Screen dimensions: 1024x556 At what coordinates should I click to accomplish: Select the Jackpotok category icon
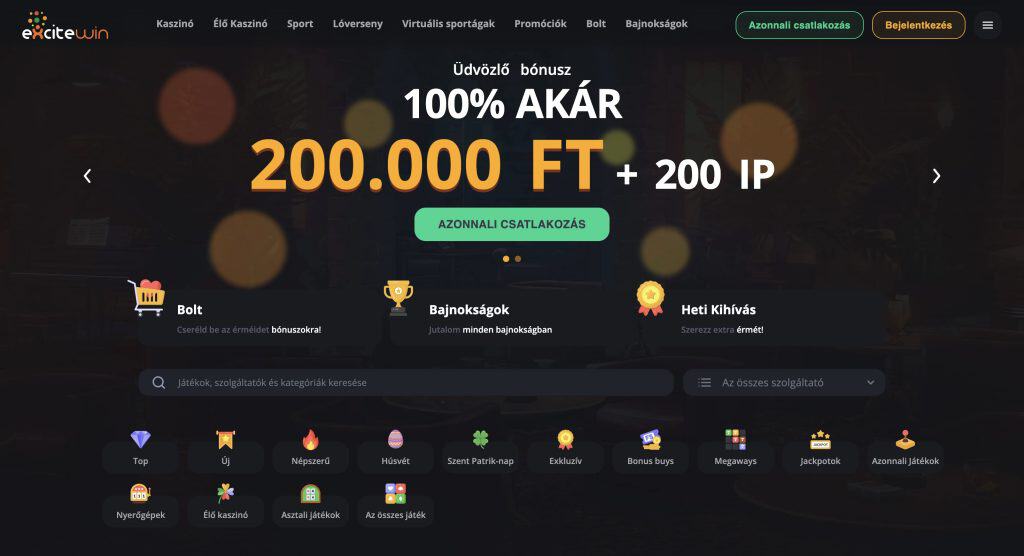[x=820, y=450]
